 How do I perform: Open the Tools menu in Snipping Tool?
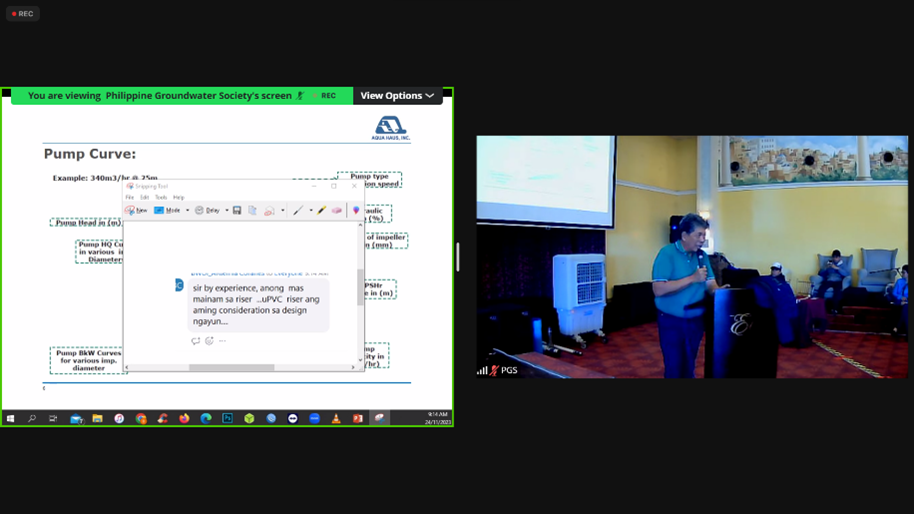coord(161,198)
